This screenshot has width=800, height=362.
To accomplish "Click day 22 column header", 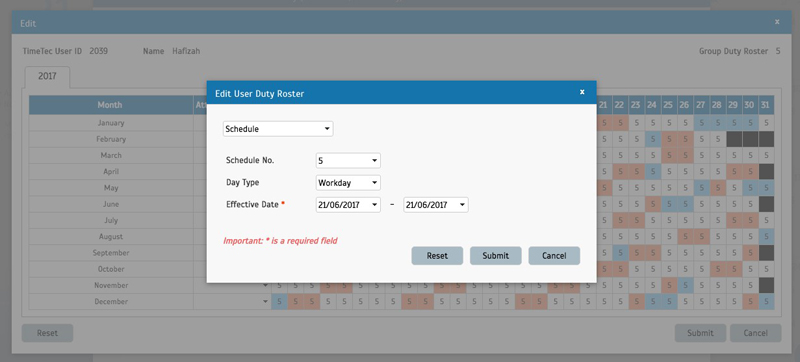I will [619, 105].
